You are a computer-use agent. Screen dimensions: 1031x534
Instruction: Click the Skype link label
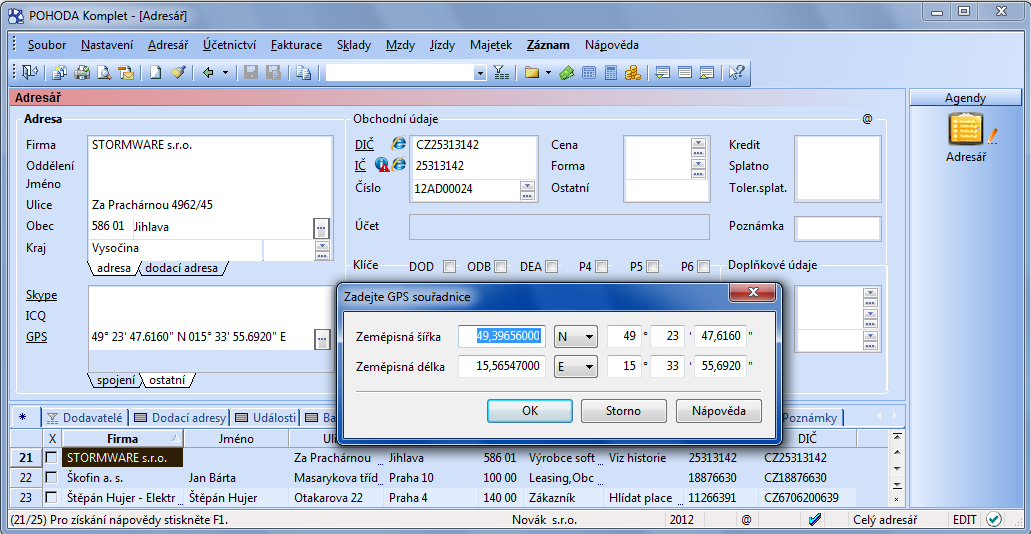tap(41, 295)
